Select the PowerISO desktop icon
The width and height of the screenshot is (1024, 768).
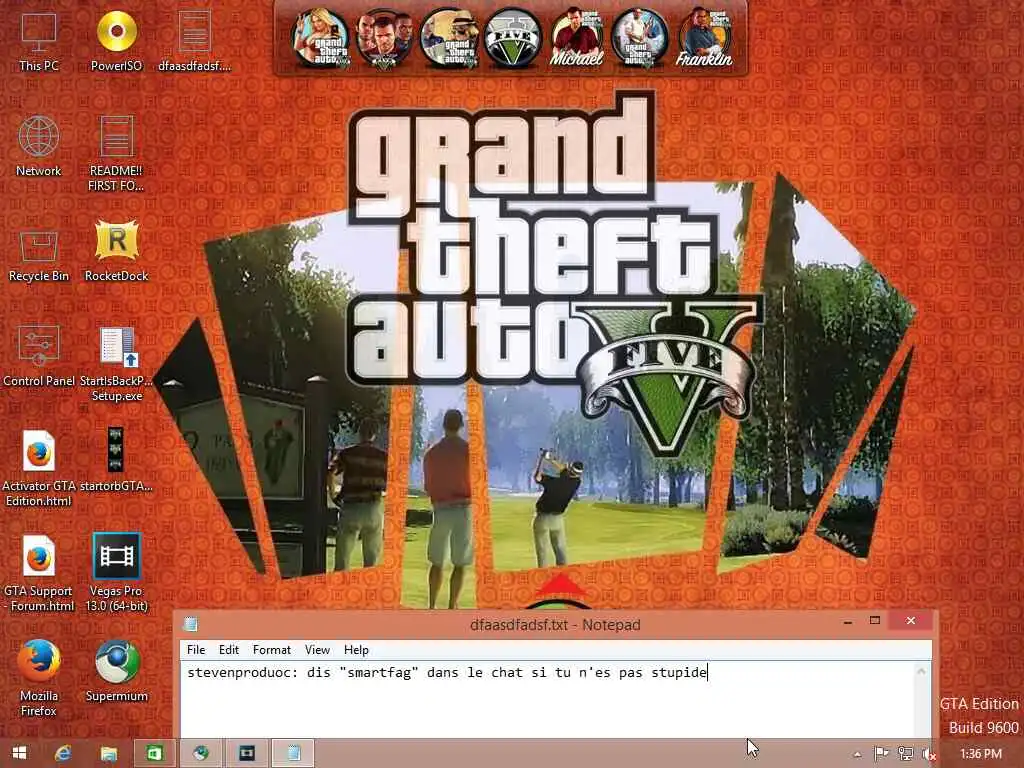(116, 42)
